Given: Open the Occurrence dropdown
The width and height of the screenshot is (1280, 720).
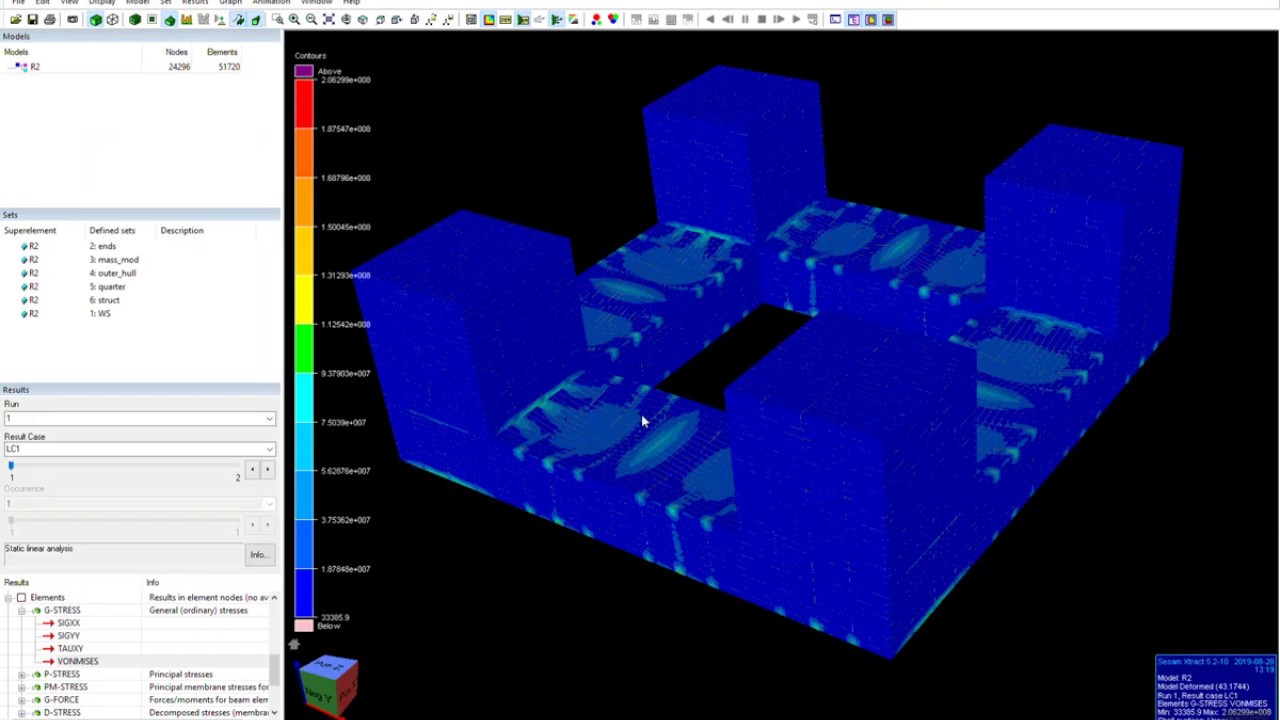Looking at the screenshot, I should [269, 503].
